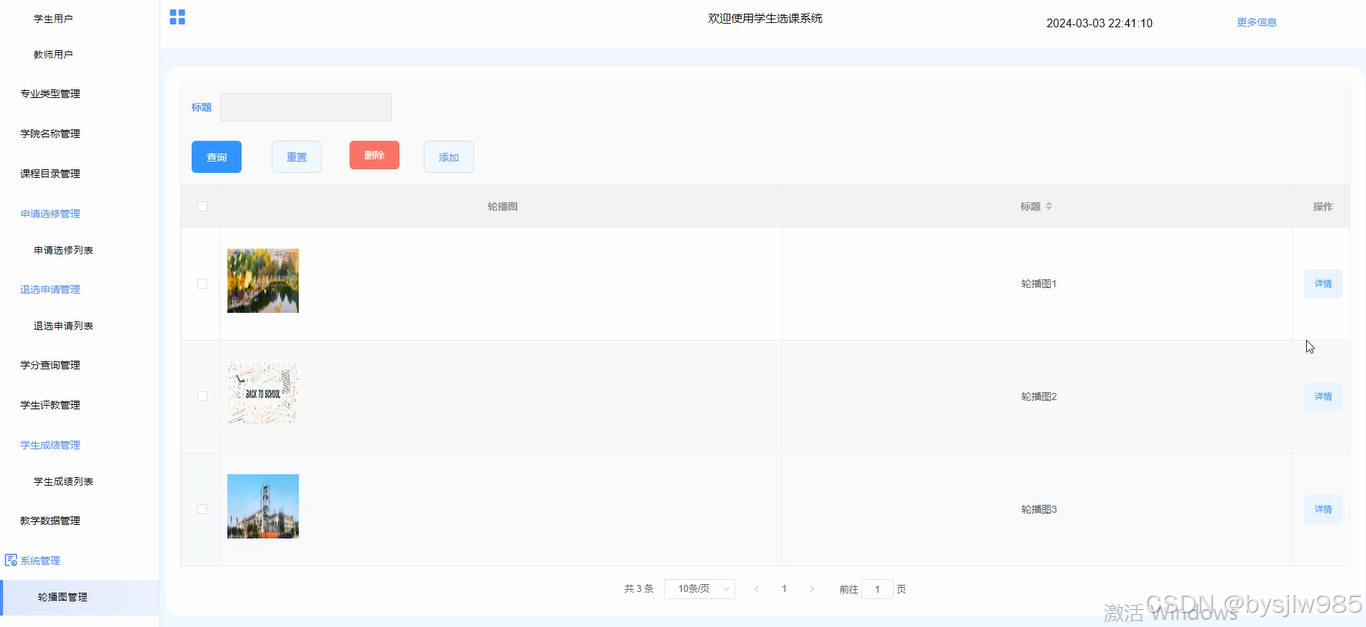1366x627 pixels.
Task: Collapse the 学生成绩管理 sidebar menu
Action: pyautogui.click(x=50, y=445)
